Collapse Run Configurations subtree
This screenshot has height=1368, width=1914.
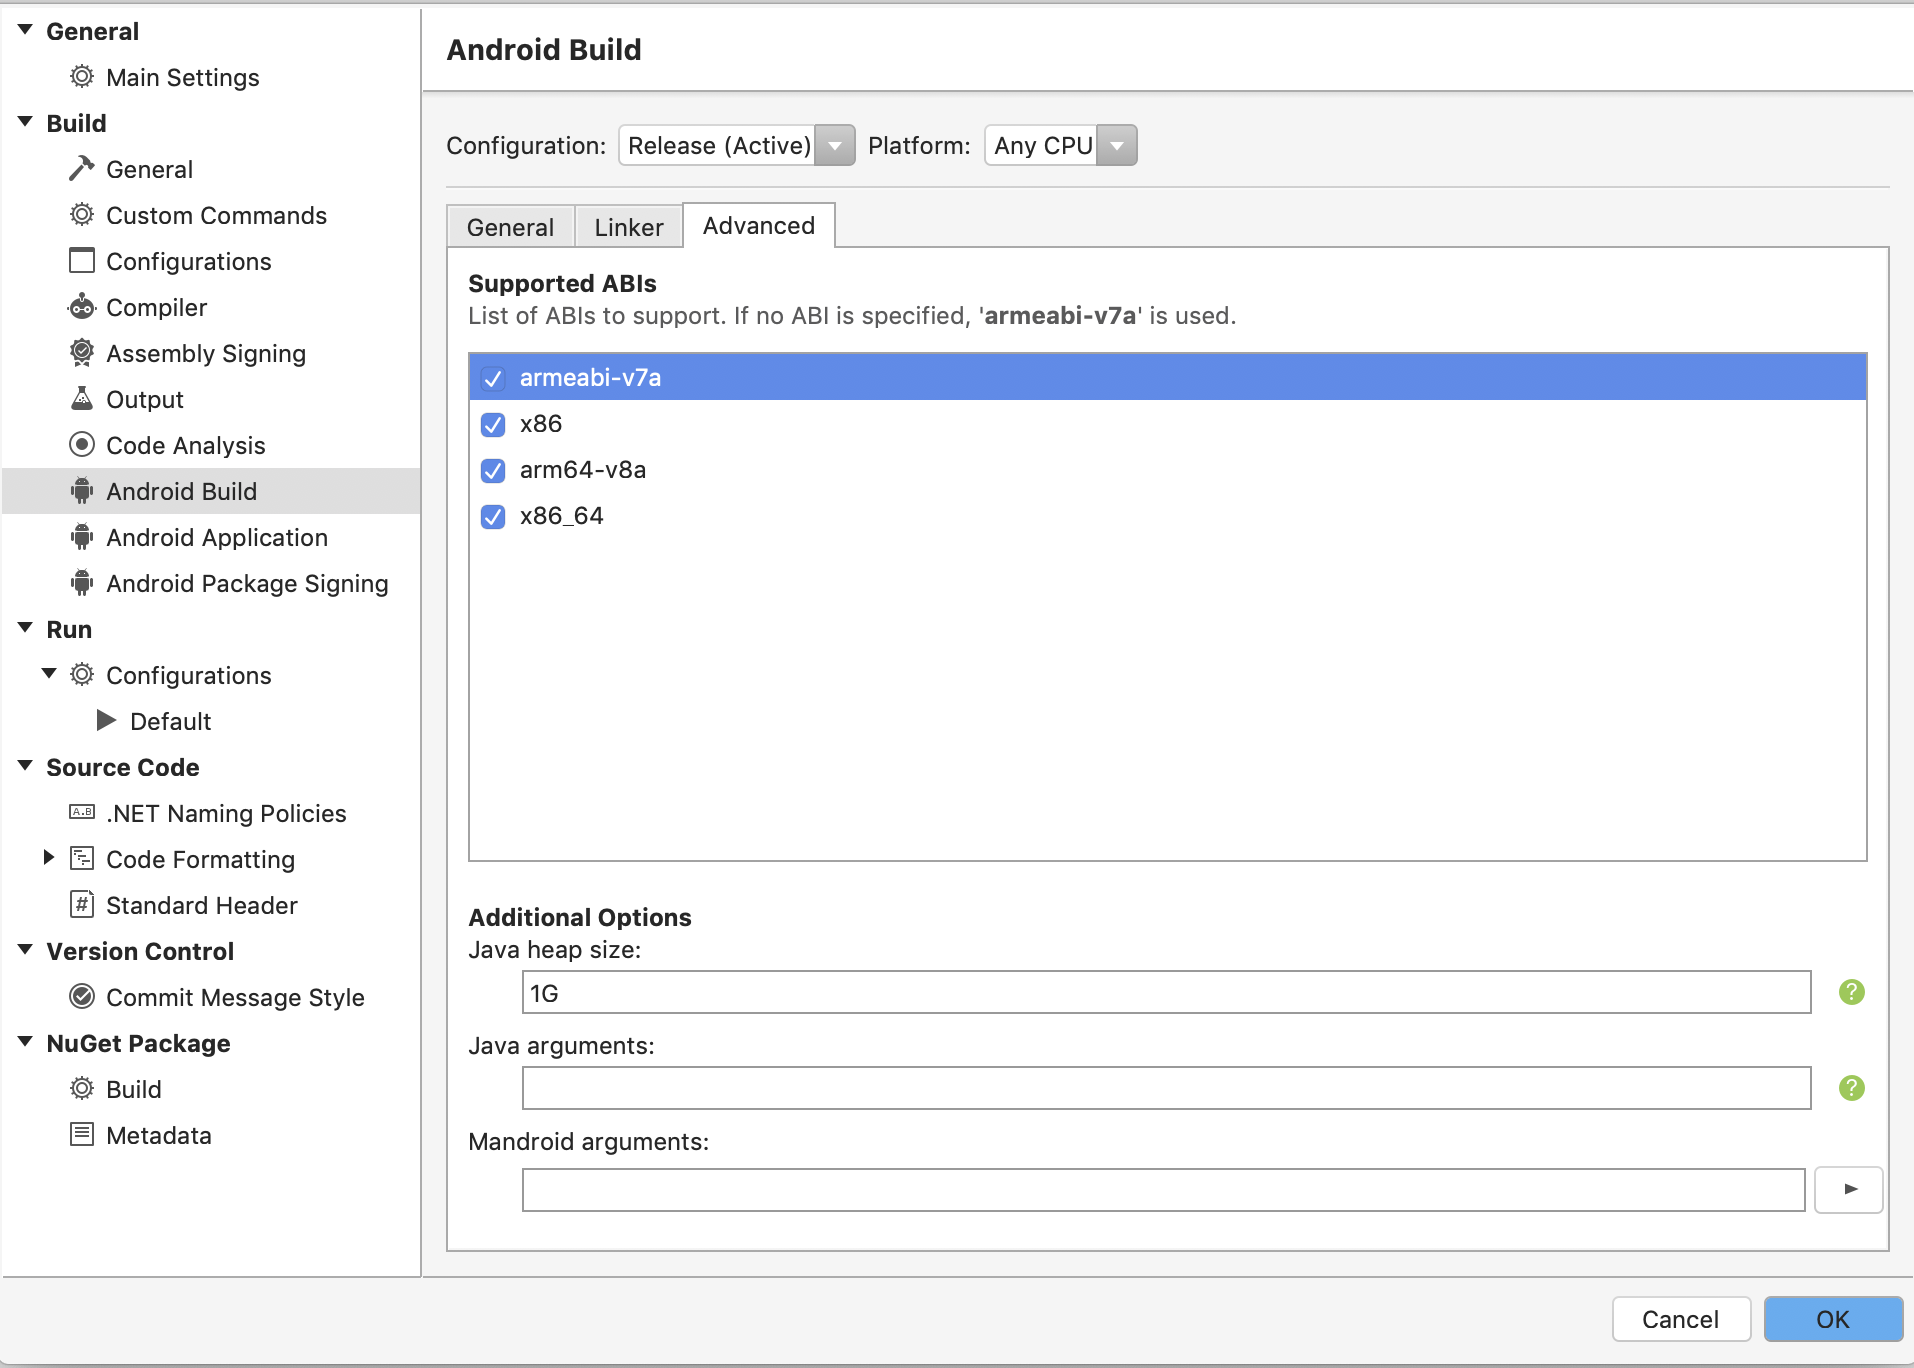click(x=49, y=674)
